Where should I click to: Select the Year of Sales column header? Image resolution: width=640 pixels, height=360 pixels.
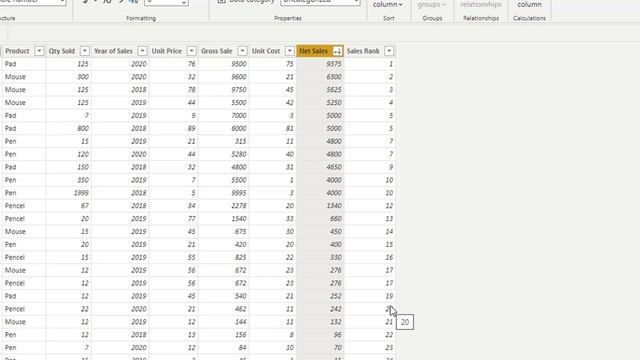pos(113,51)
